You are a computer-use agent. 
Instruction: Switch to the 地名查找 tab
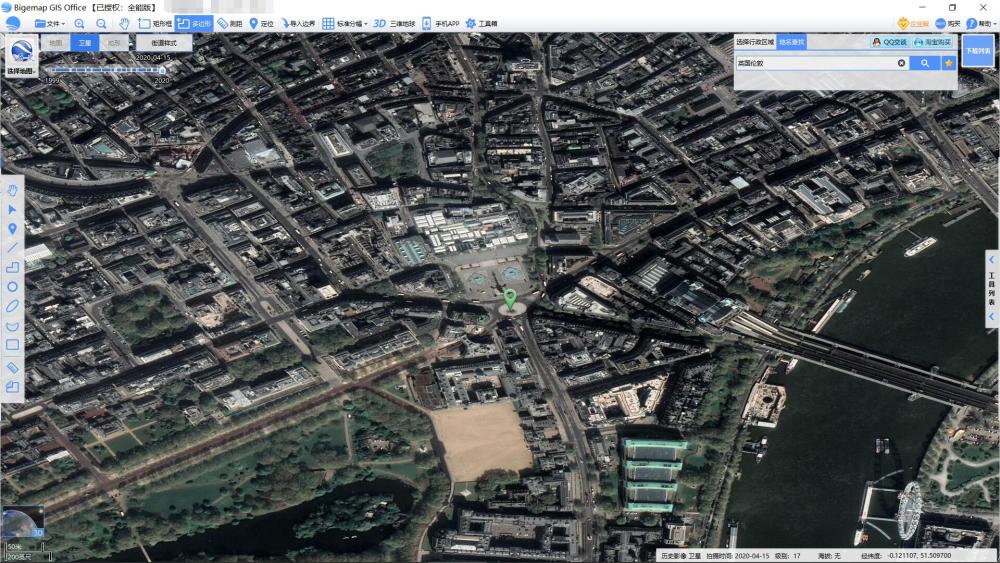tap(791, 42)
